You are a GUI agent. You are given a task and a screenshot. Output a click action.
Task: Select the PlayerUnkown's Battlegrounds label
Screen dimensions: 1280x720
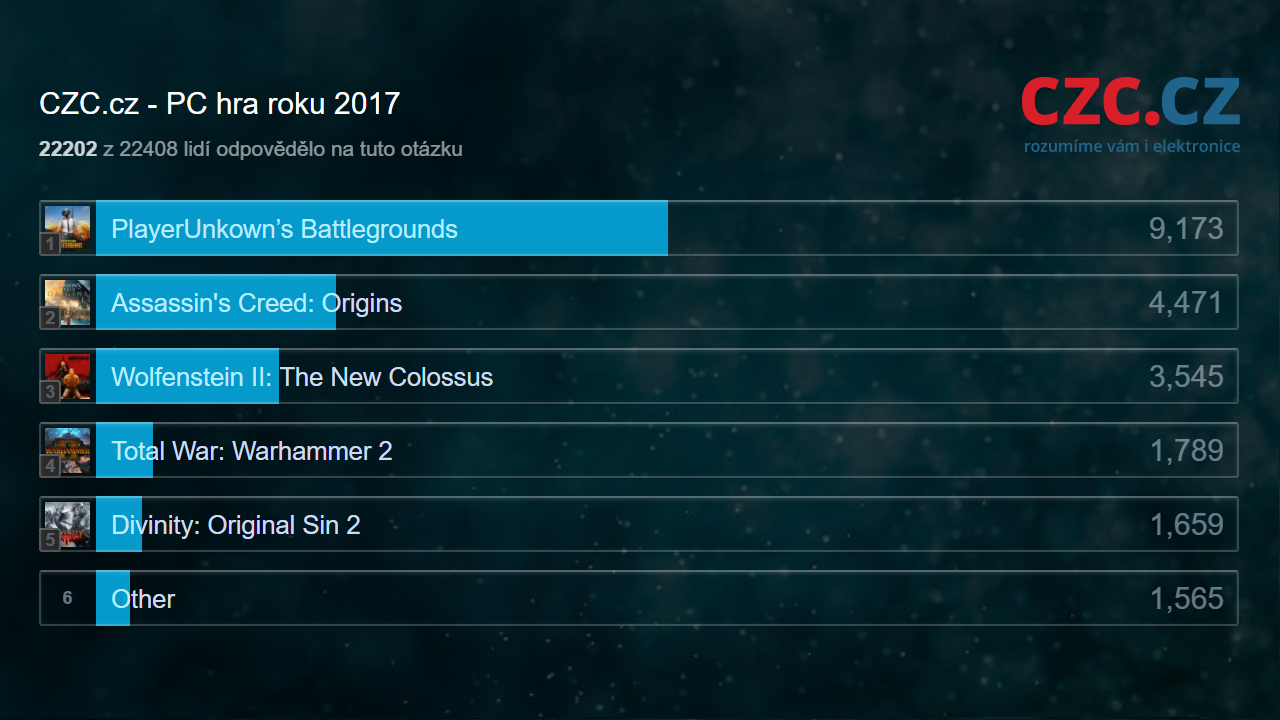[284, 229]
